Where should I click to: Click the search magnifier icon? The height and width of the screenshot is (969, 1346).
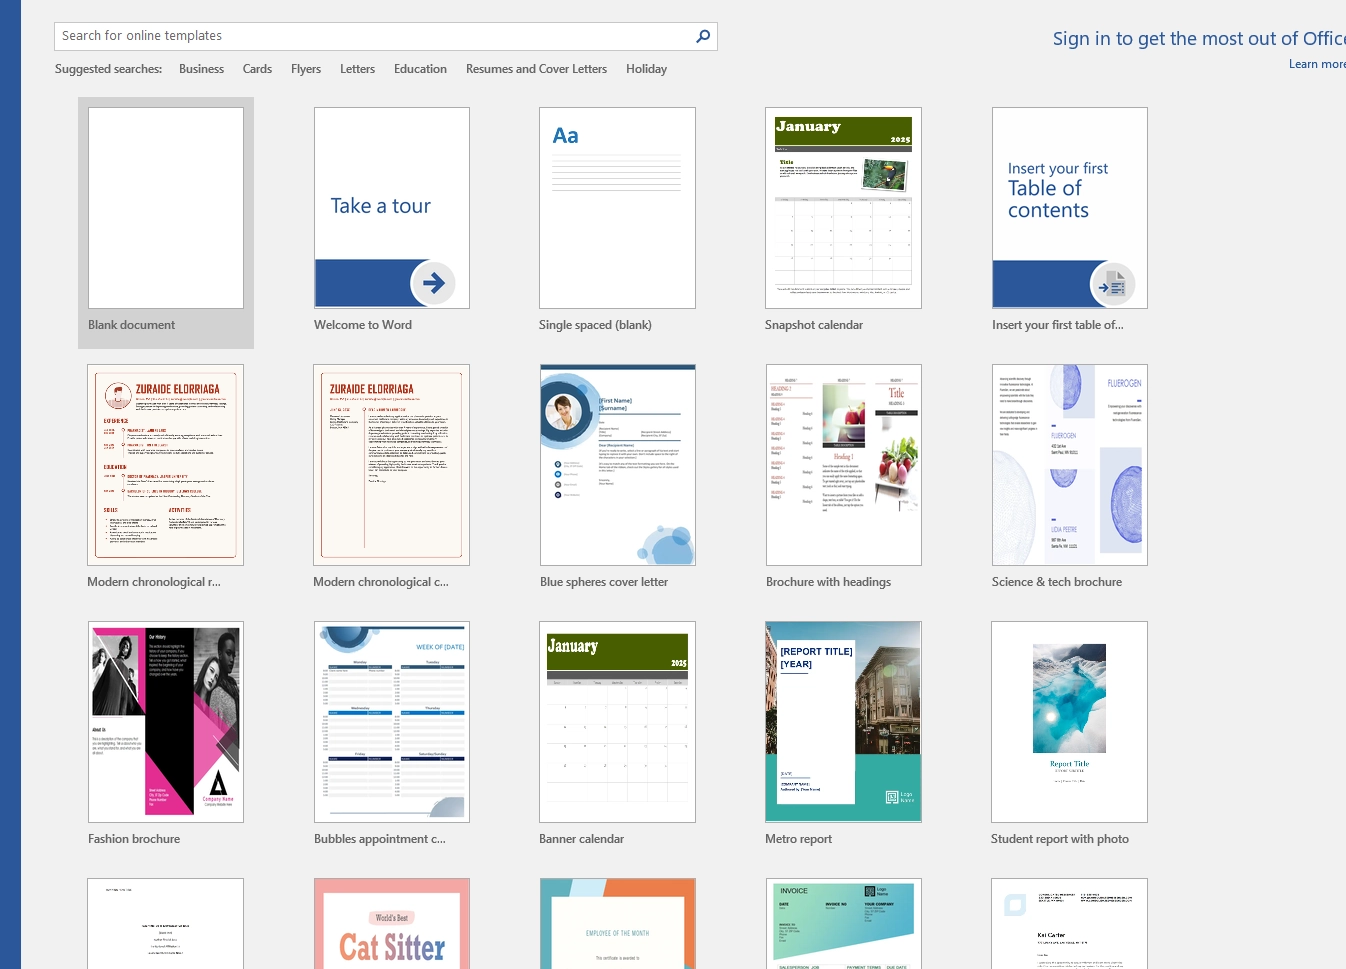[x=703, y=36]
